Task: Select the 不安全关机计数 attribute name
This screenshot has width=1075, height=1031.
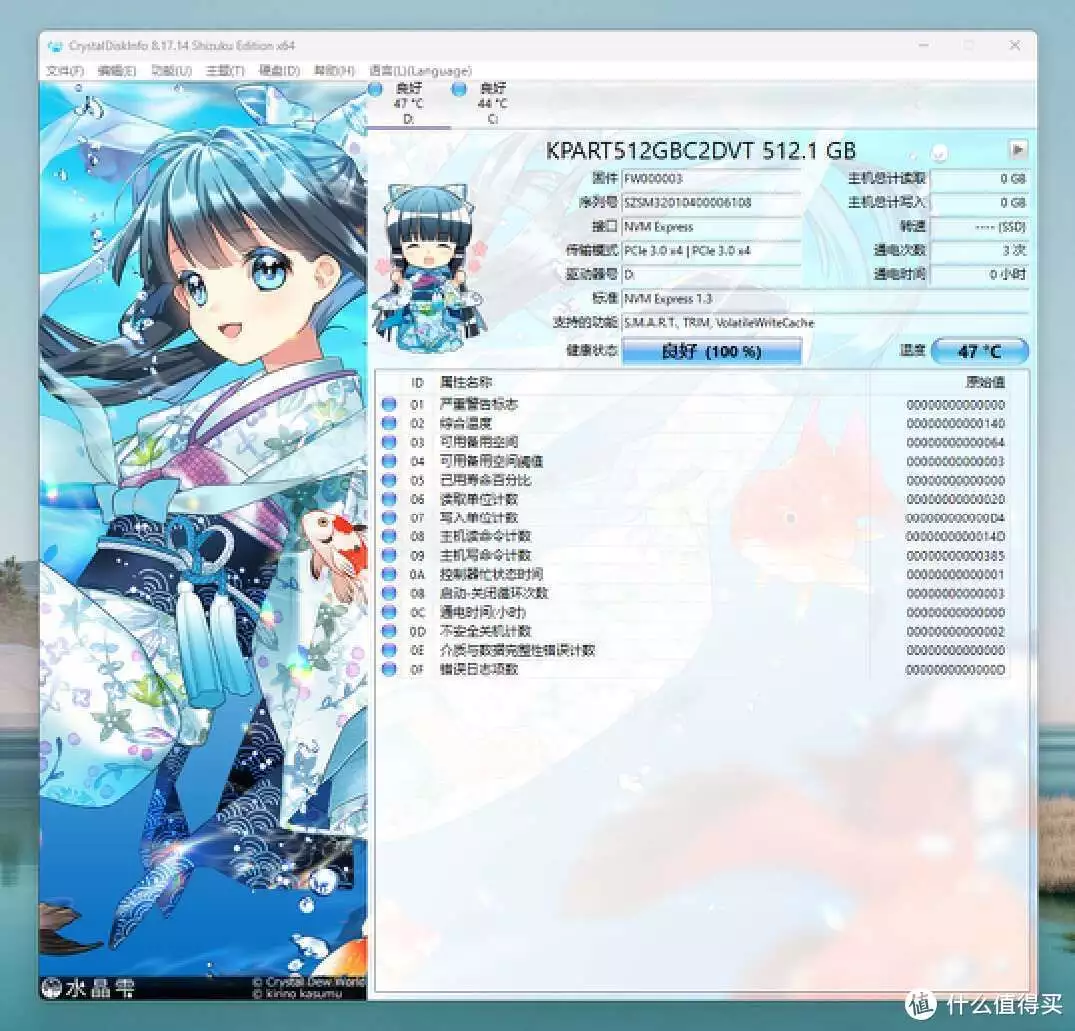Action: [x=485, y=631]
